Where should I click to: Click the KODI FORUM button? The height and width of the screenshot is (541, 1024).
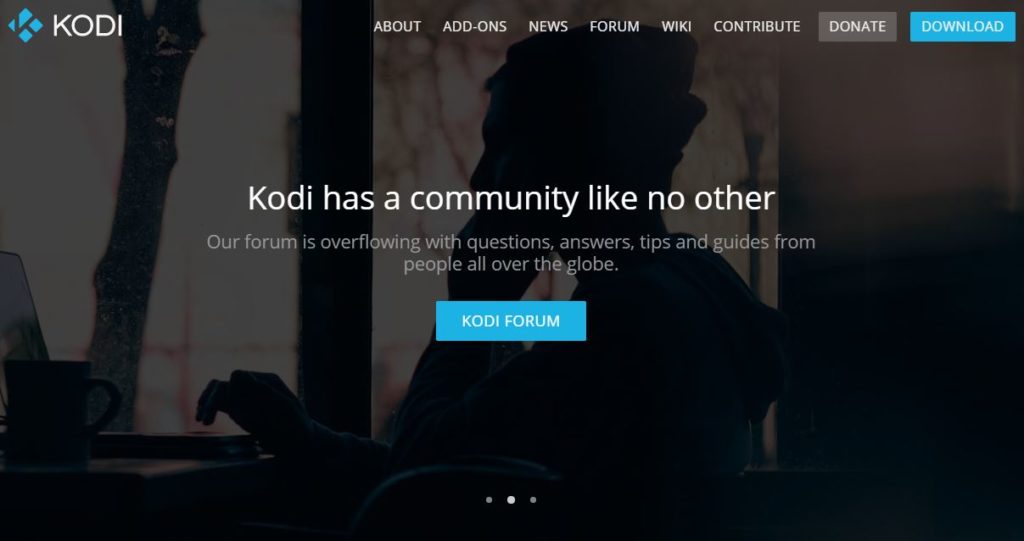pyautogui.click(x=511, y=321)
